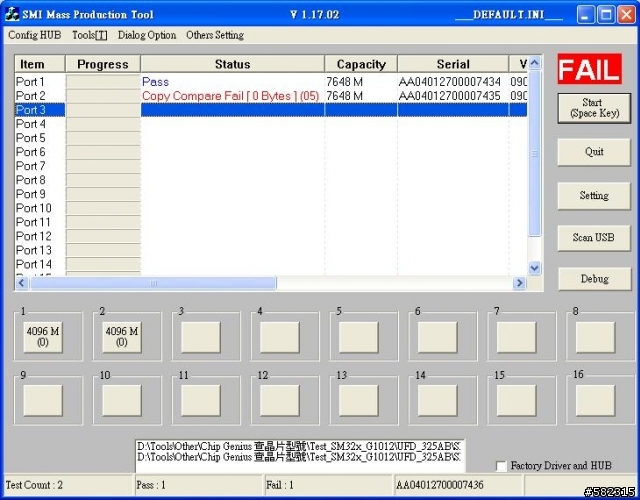Image resolution: width=640 pixels, height=500 pixels.
Task: Enable Factory Driver and HUB checkbox
Action: 501,466
